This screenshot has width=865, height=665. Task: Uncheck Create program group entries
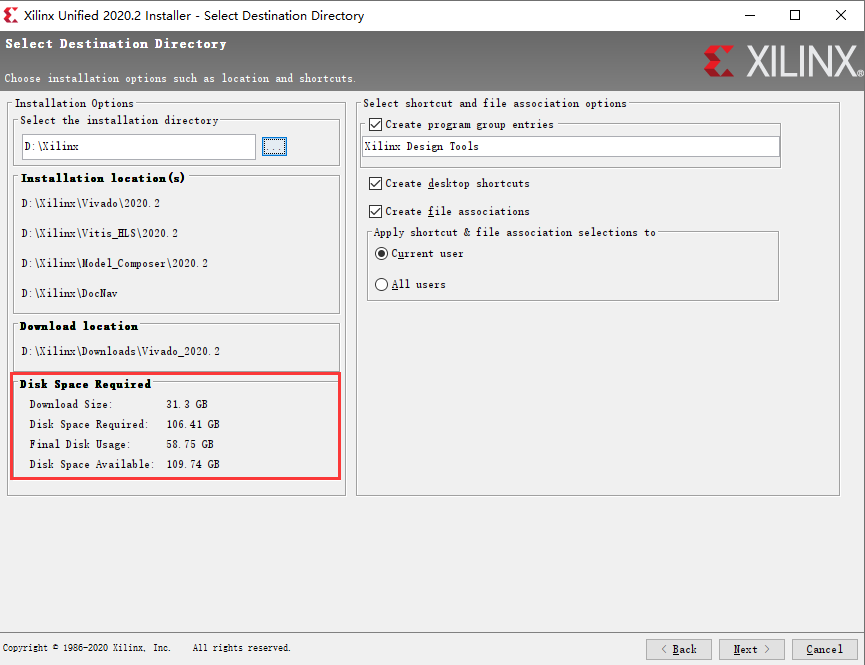point(376,124)
